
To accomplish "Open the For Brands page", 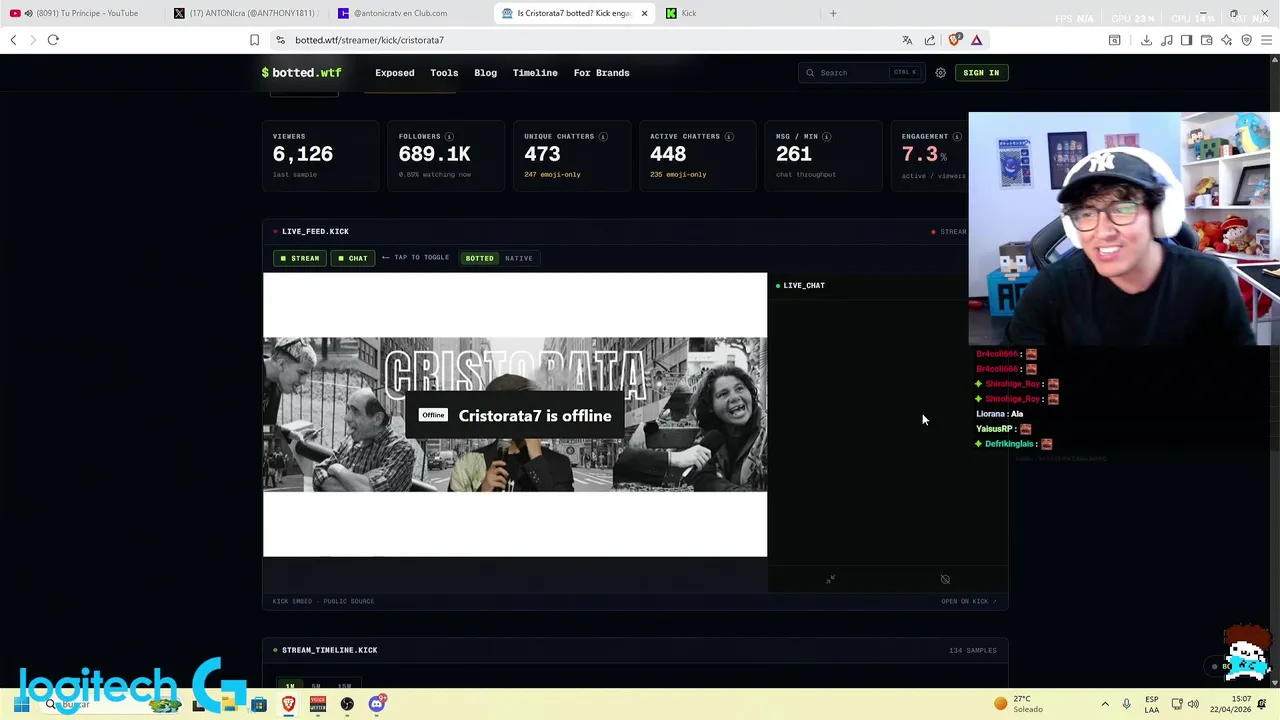I will point(601,73).
